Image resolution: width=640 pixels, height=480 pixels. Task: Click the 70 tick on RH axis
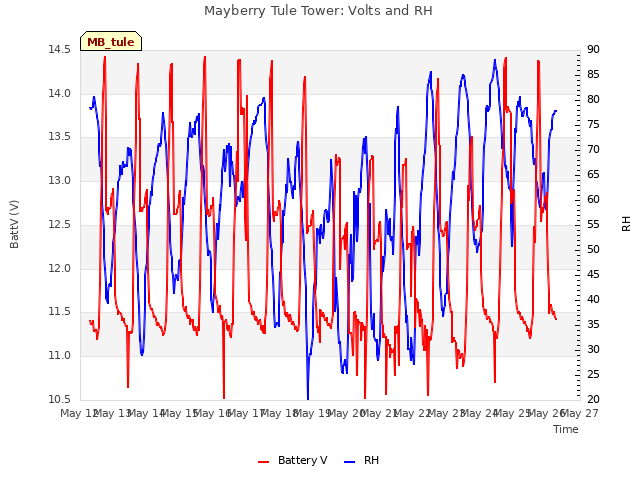pos(593,150)
